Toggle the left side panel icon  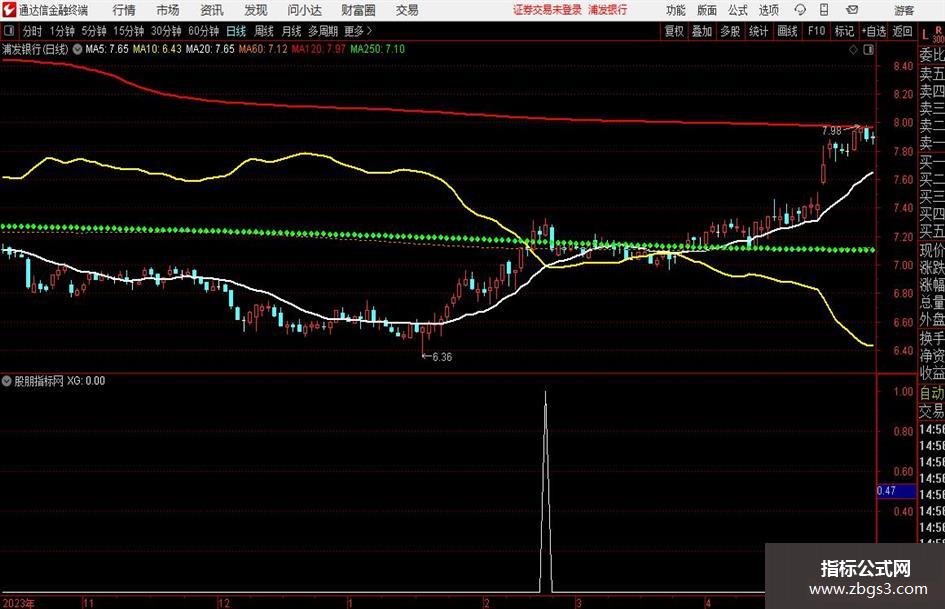(8, 31)
